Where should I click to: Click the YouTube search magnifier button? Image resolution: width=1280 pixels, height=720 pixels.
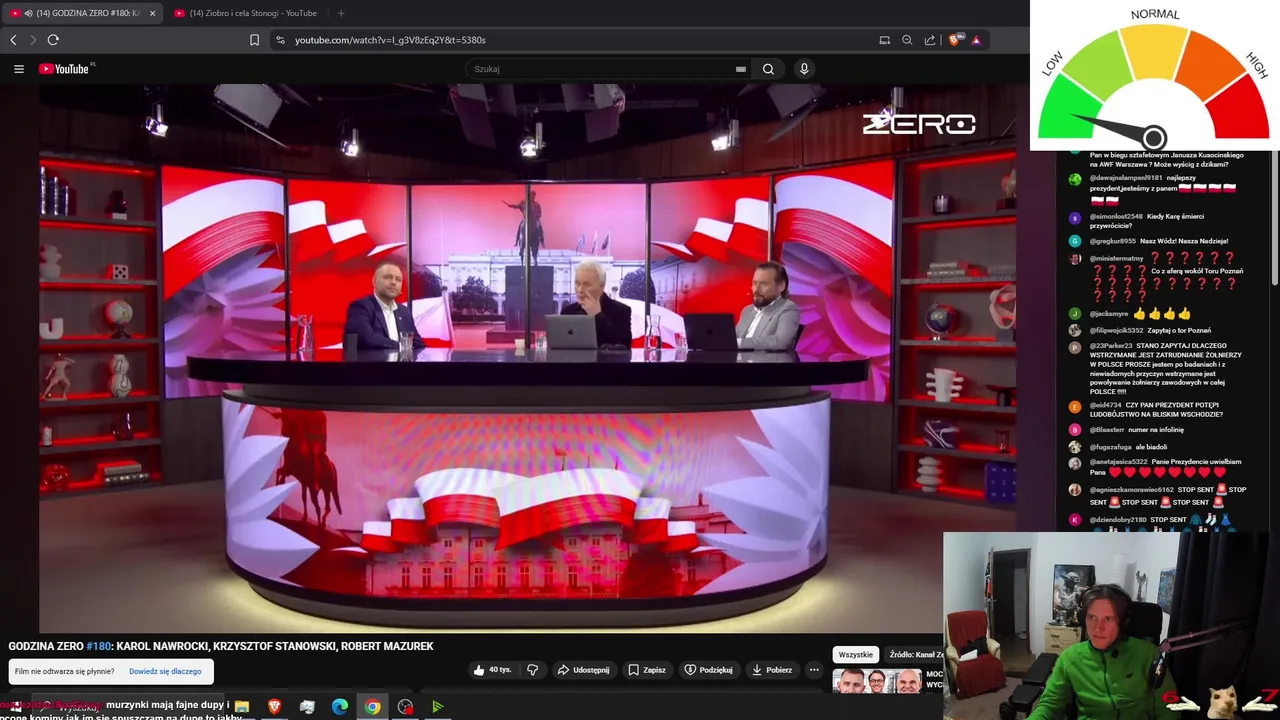[x=768, y=69]
